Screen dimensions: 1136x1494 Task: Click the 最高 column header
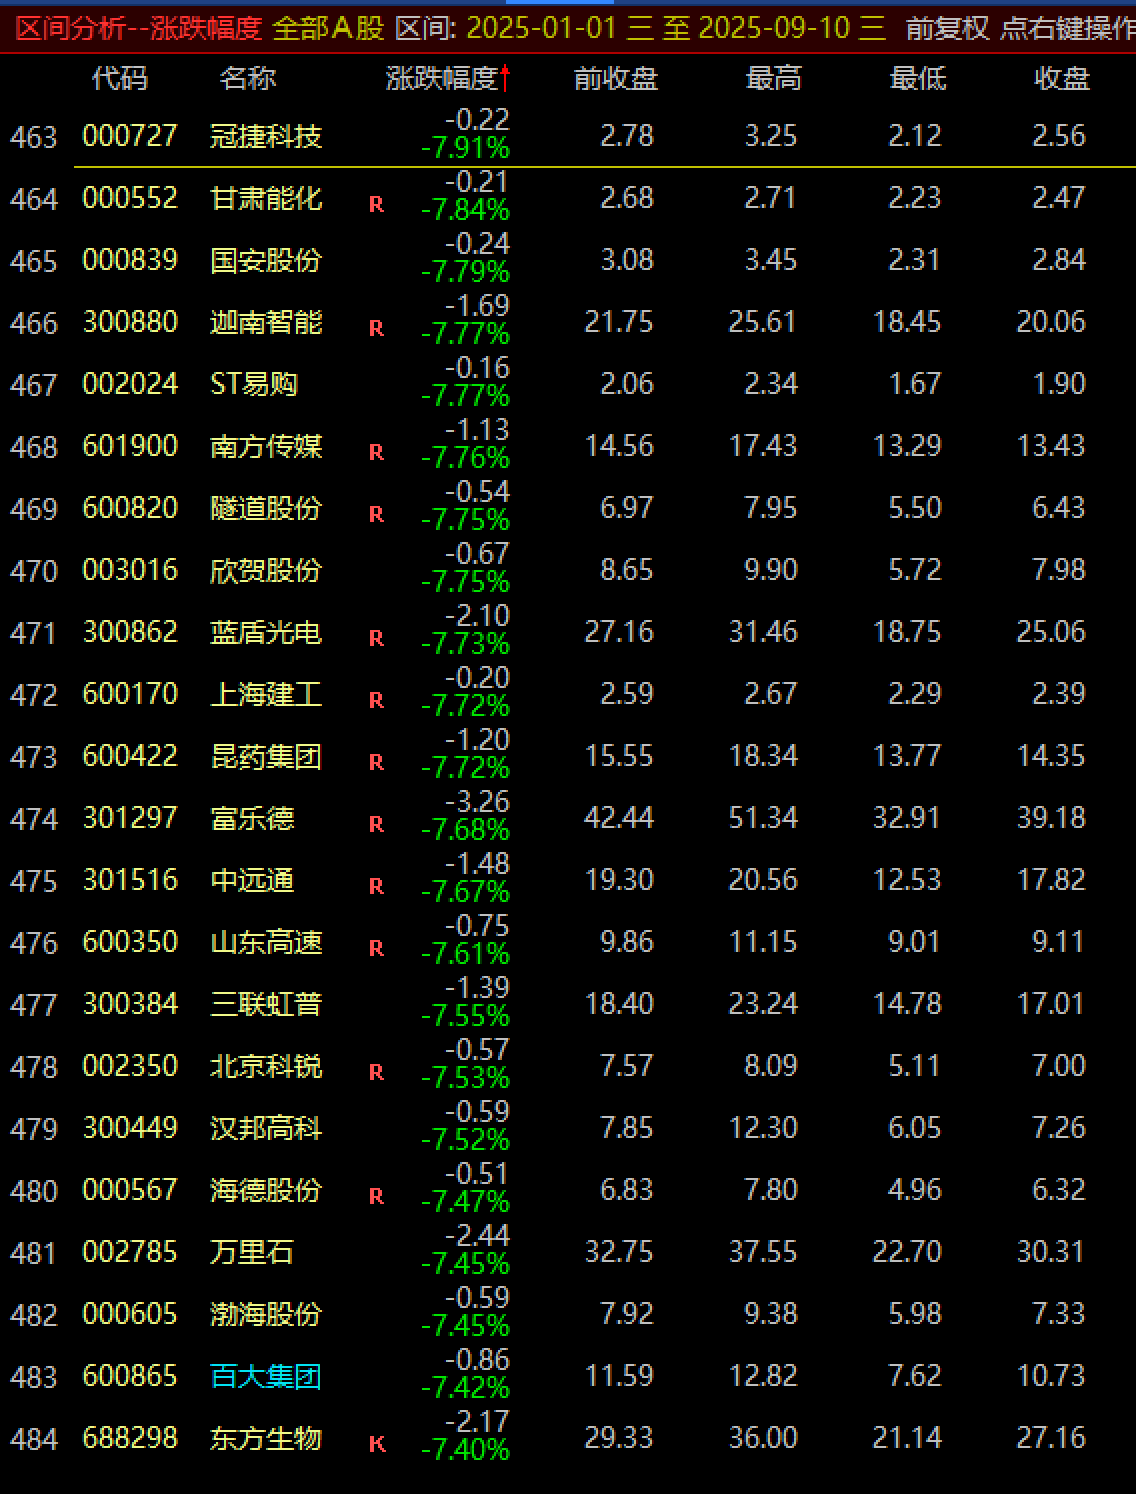pos(773,78)
